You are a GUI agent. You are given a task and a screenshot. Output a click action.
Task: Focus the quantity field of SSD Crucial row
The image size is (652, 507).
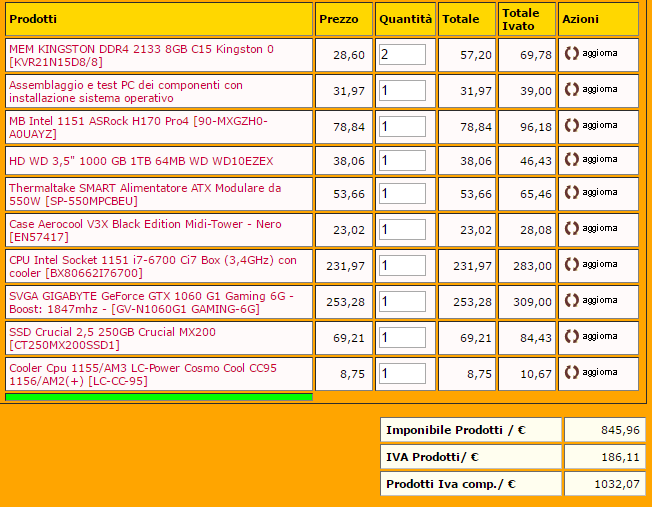[402, 337]
